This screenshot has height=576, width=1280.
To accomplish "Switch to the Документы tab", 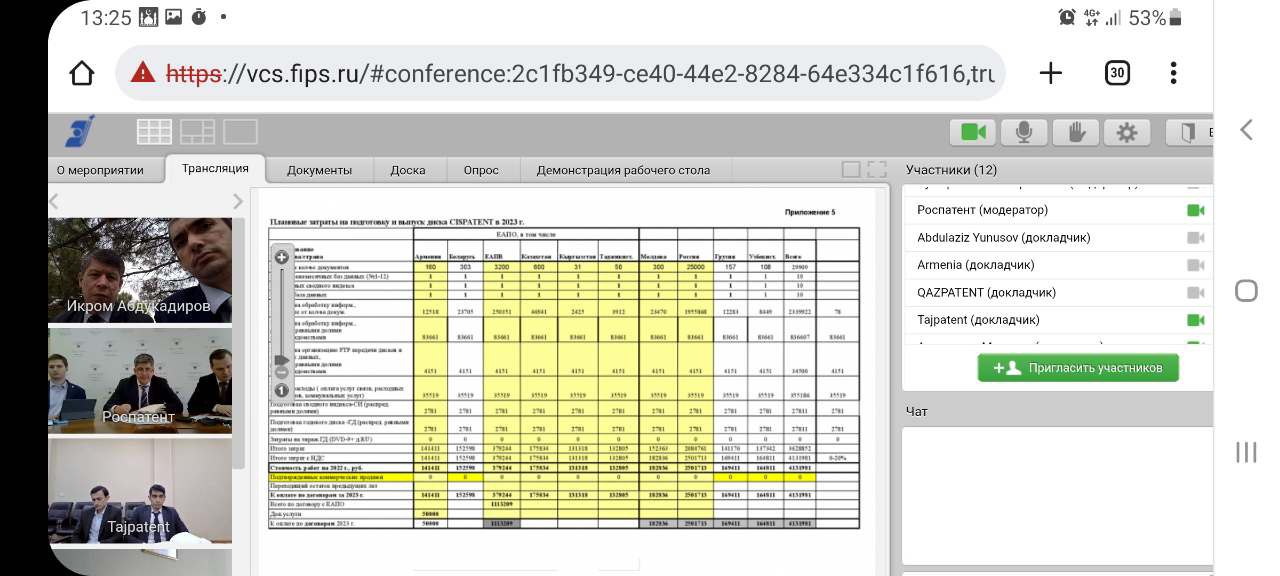I will click(x=319, y=170).
